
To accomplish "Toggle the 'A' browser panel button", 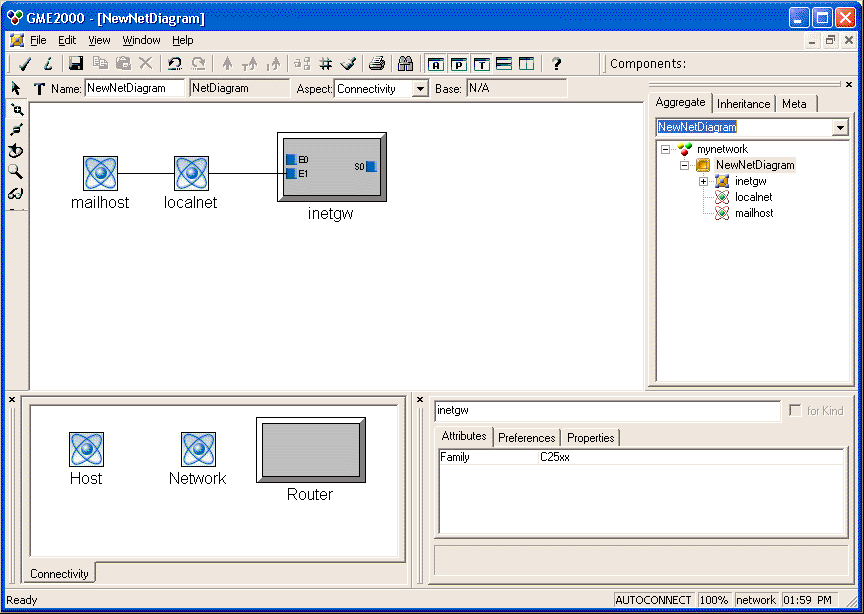I will pyautogui.click(x=436, y=64).
